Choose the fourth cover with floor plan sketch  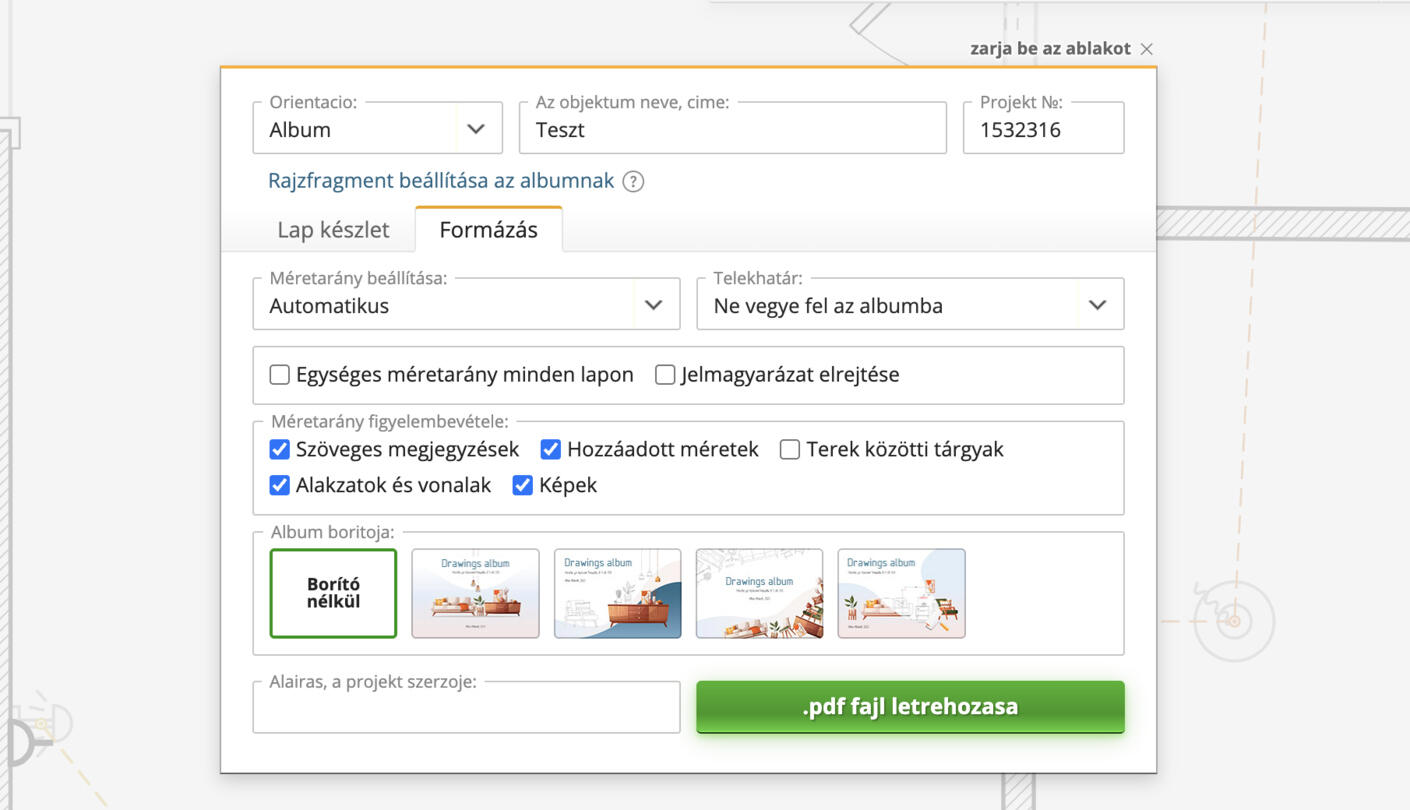click(759, 593)
